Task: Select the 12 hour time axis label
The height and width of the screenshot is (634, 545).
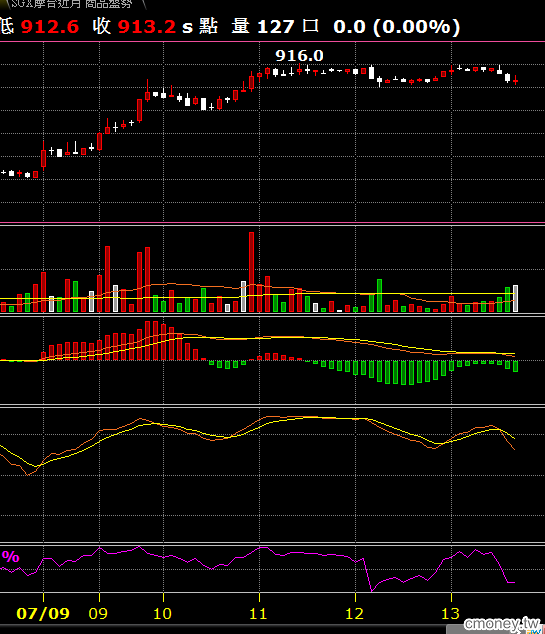Action: pos(355,613)
